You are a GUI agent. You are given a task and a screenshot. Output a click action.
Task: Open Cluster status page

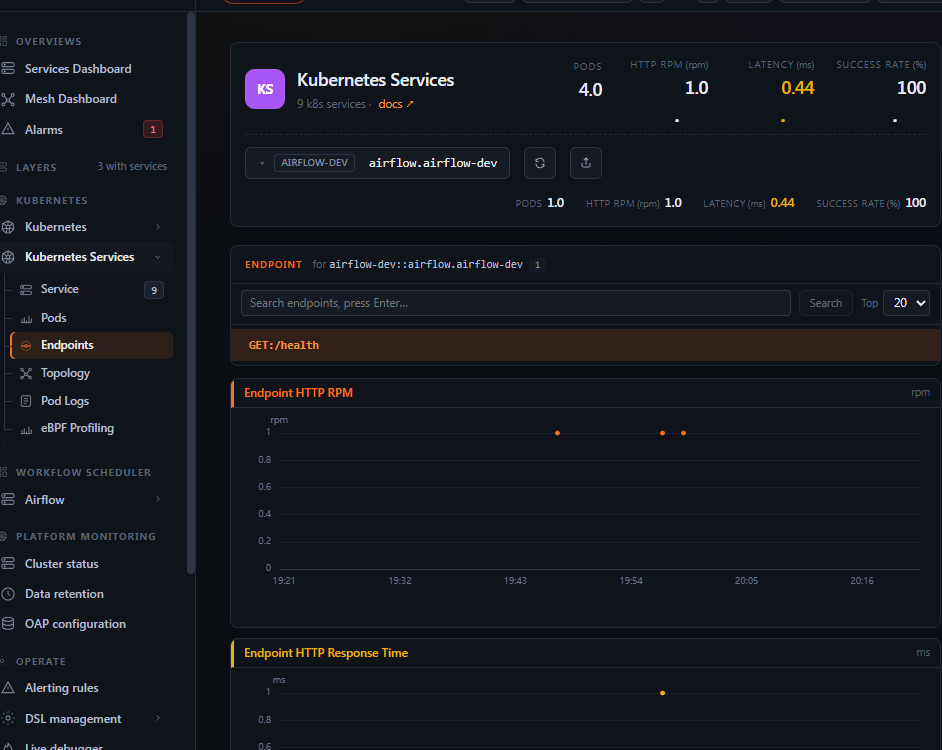coord(61,564)
